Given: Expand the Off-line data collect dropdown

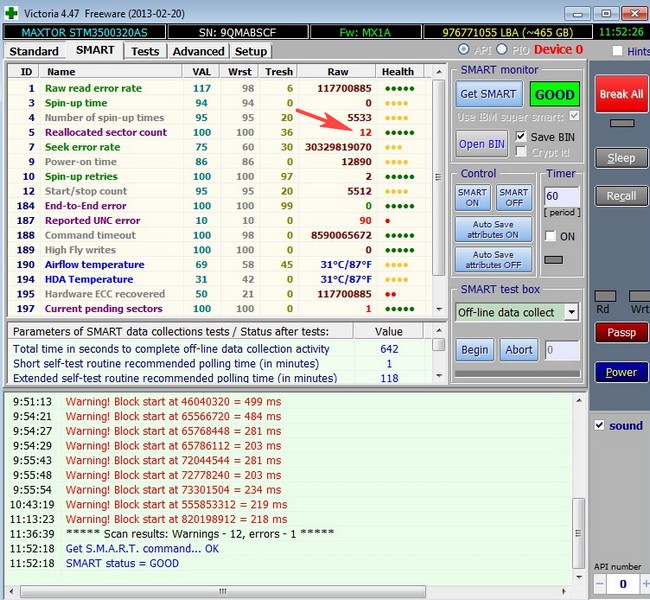Looking at the screenshot, I should 571,312.
